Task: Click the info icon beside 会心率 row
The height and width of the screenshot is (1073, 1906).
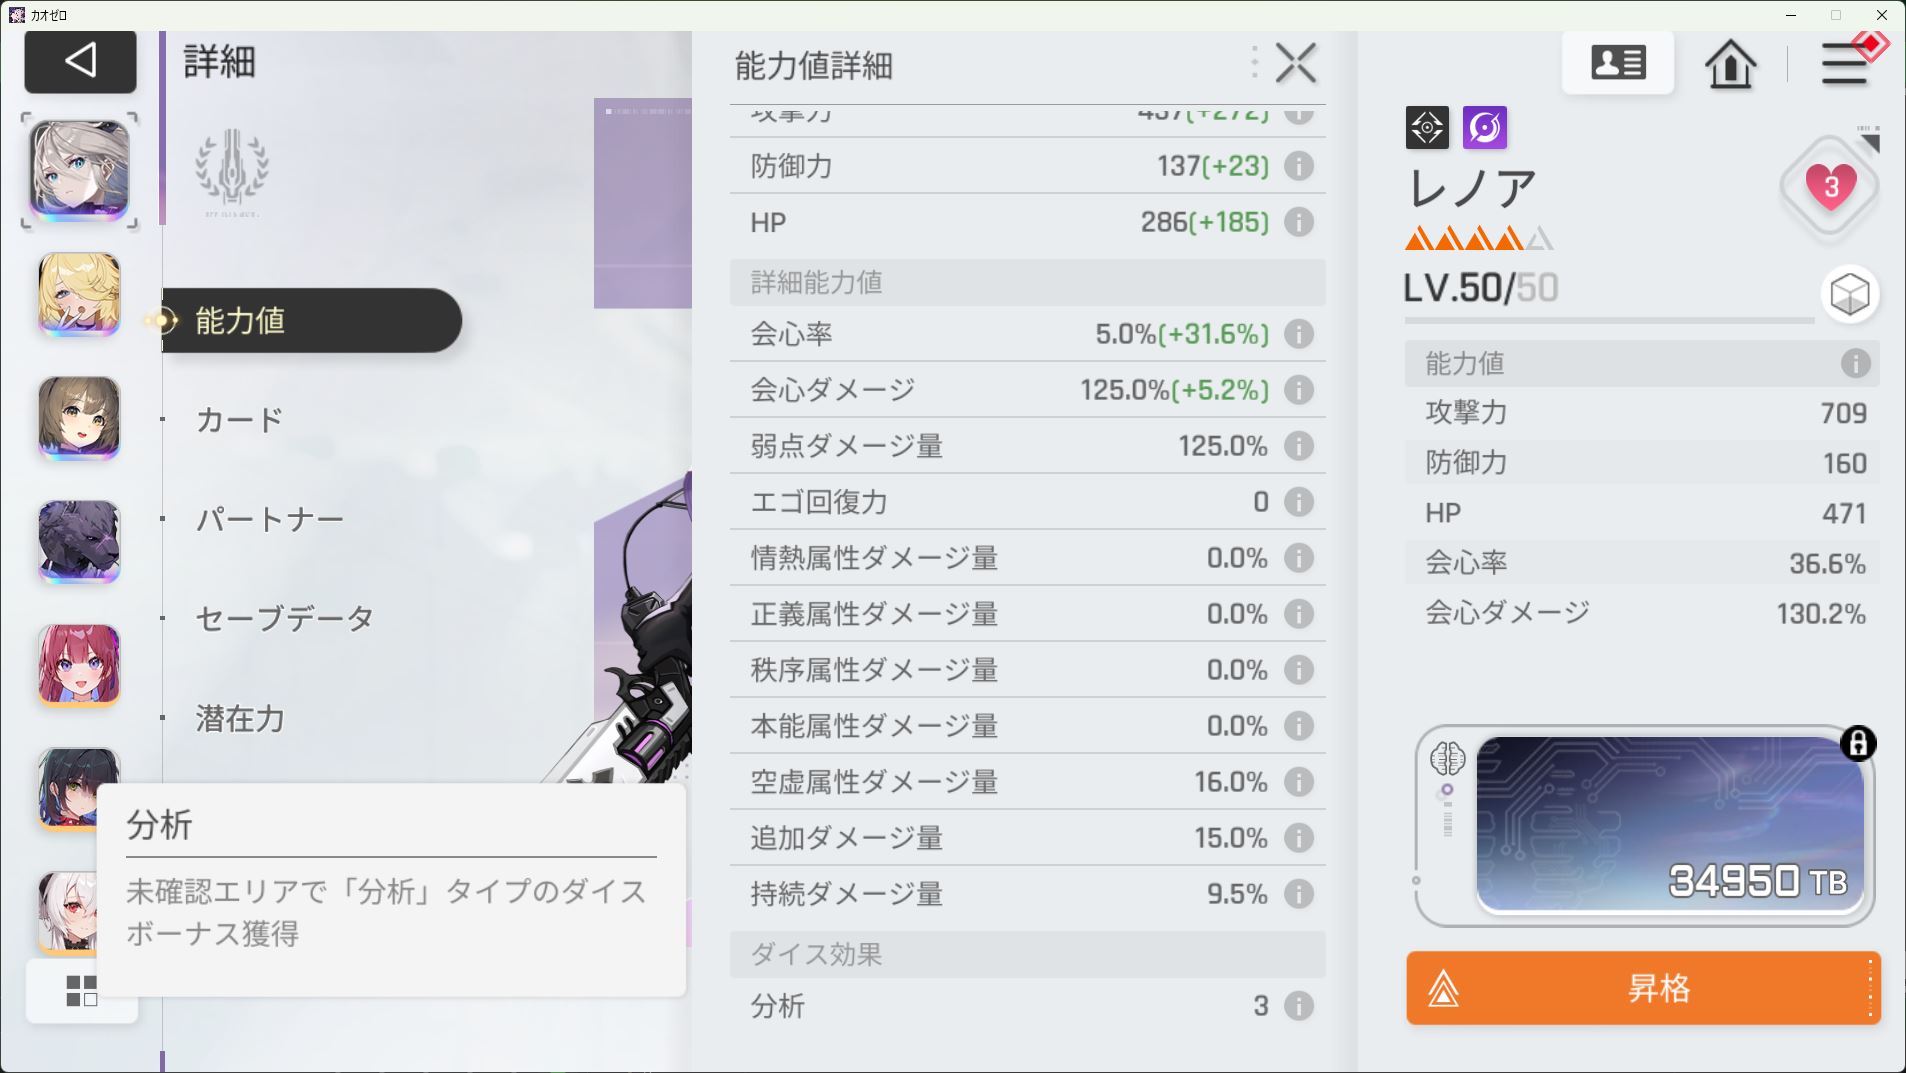Action: (1298, 334)
